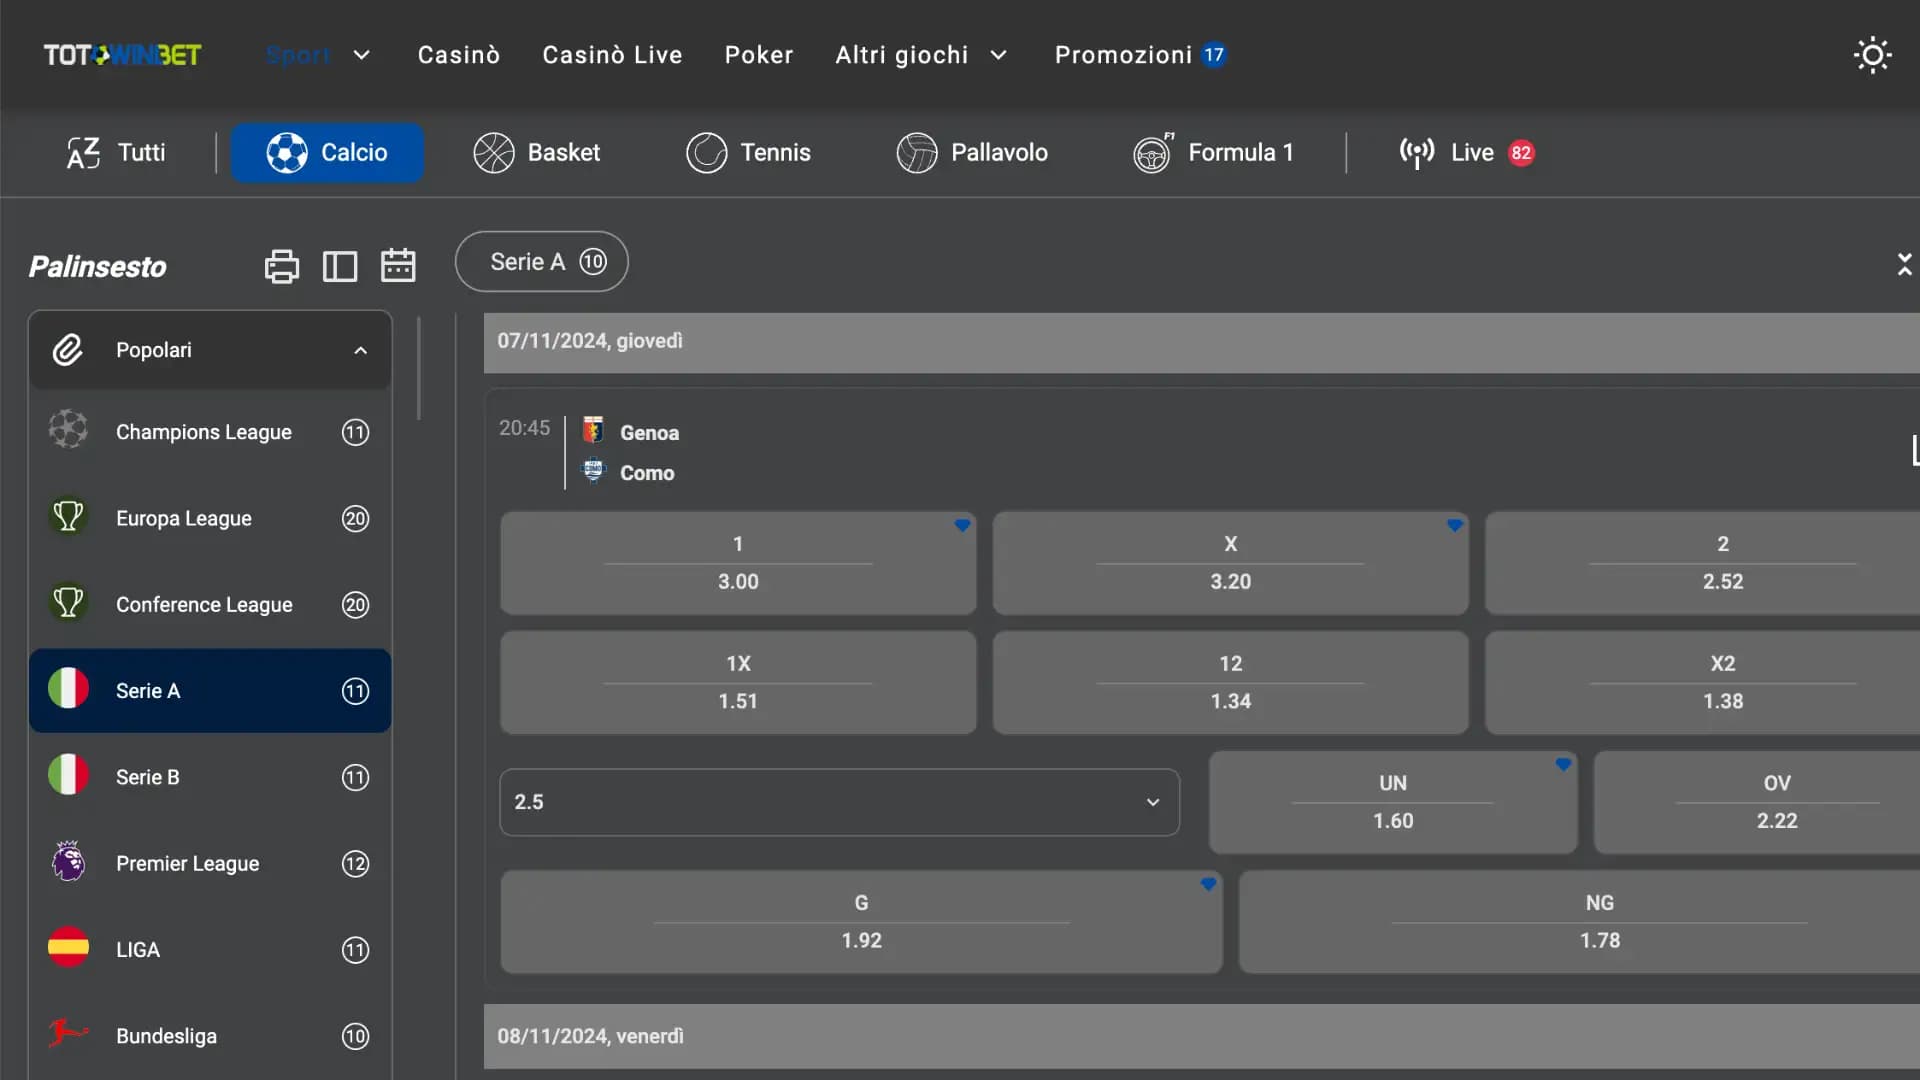The image size is (1920, 1080).
Task: Click the Popolari paperclip icon
Action: click(67, 350)
